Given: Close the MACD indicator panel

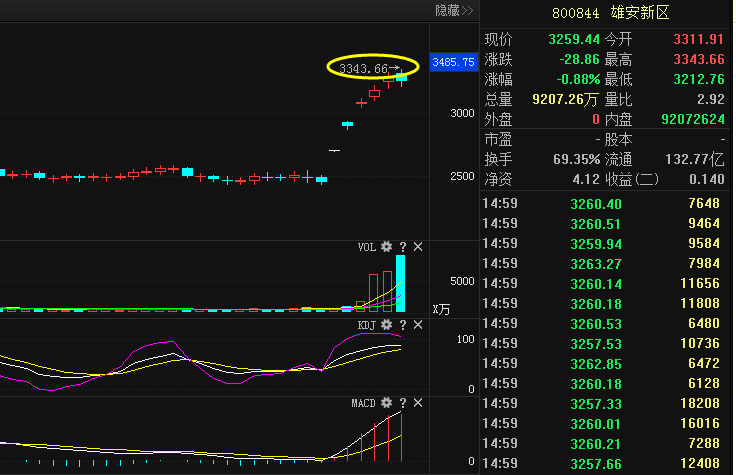Looking at the screenshot, I should click(418, 403).
